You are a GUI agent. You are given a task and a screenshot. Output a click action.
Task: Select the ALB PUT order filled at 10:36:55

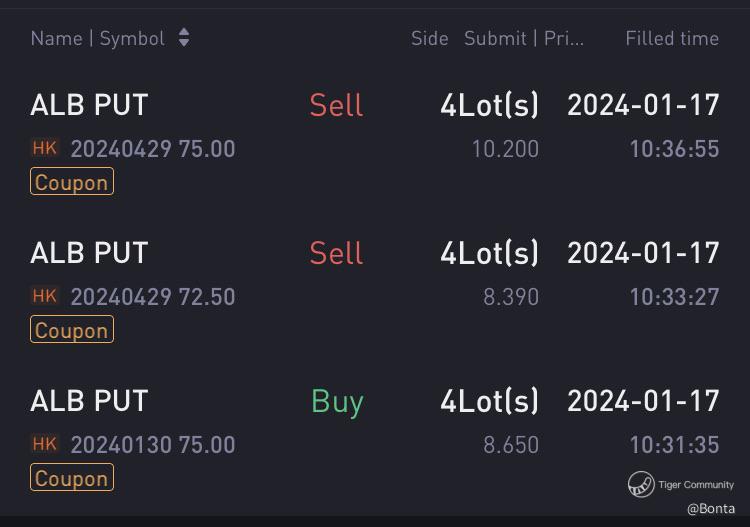pyautogui.click(x=89, y=105)
